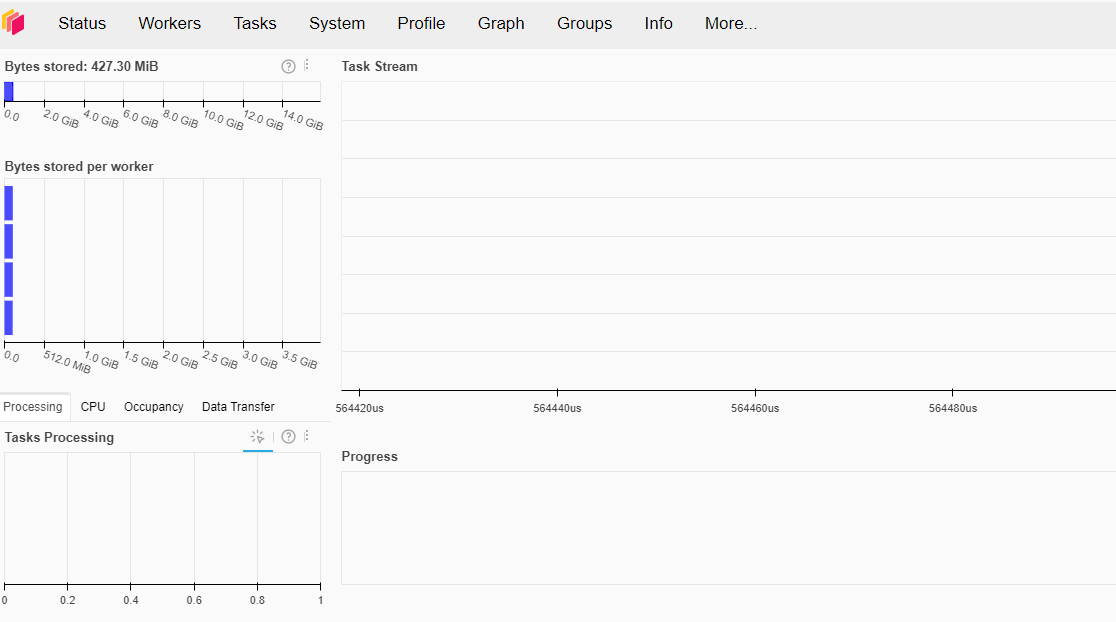Click the 14.0 GiB axis label
The width and height of the screenshot is (1116, 622).
pos(303,120)
